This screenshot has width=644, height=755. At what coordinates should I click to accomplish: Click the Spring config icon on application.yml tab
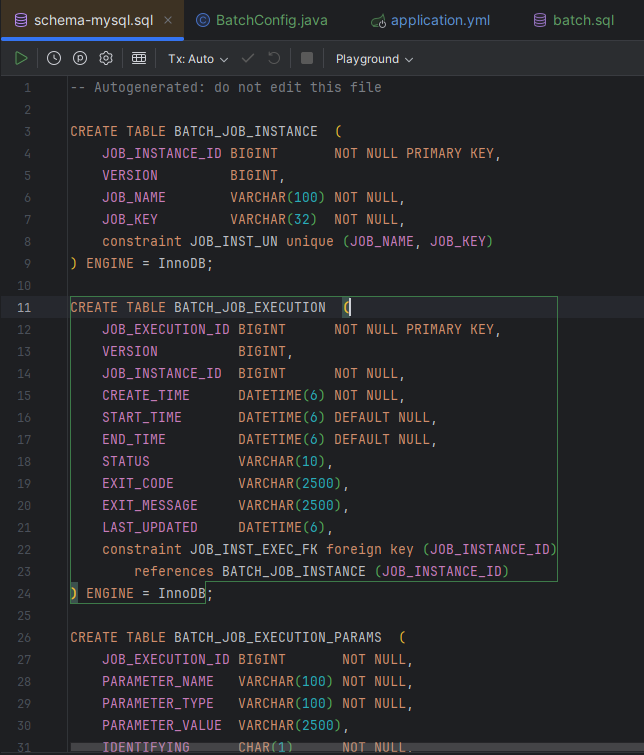(378, 21)
